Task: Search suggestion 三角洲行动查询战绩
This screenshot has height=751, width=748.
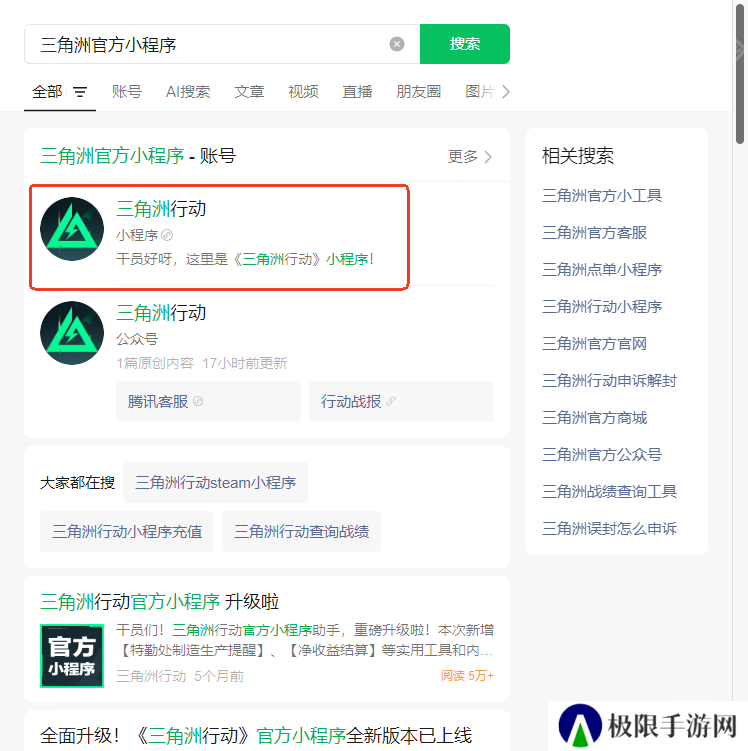Action: click(x=302, y=532)
